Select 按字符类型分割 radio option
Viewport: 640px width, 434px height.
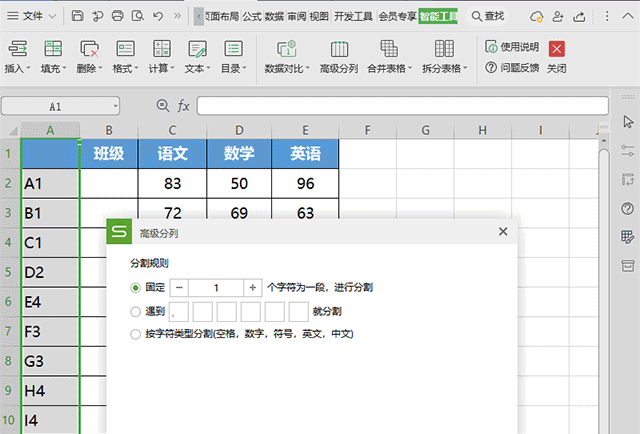[136, 335]
